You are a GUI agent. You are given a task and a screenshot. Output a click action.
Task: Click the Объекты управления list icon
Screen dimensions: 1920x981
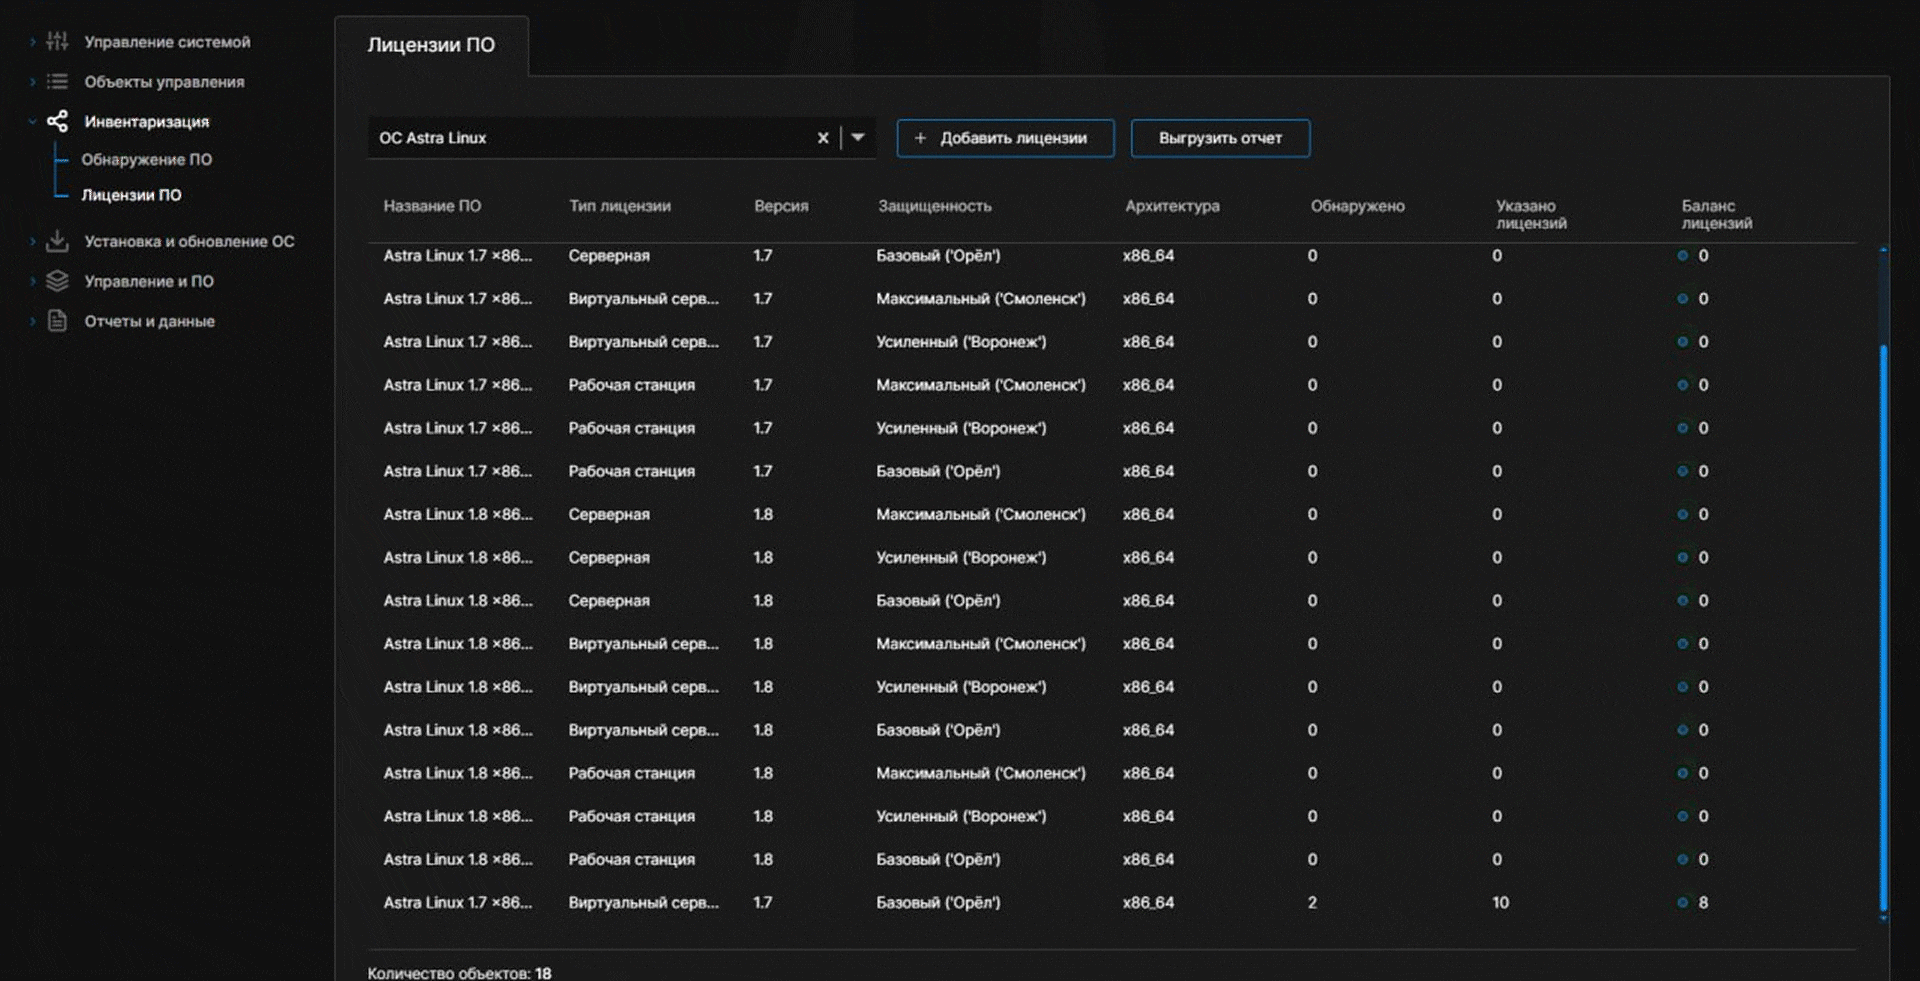click(x=57, y=82)
